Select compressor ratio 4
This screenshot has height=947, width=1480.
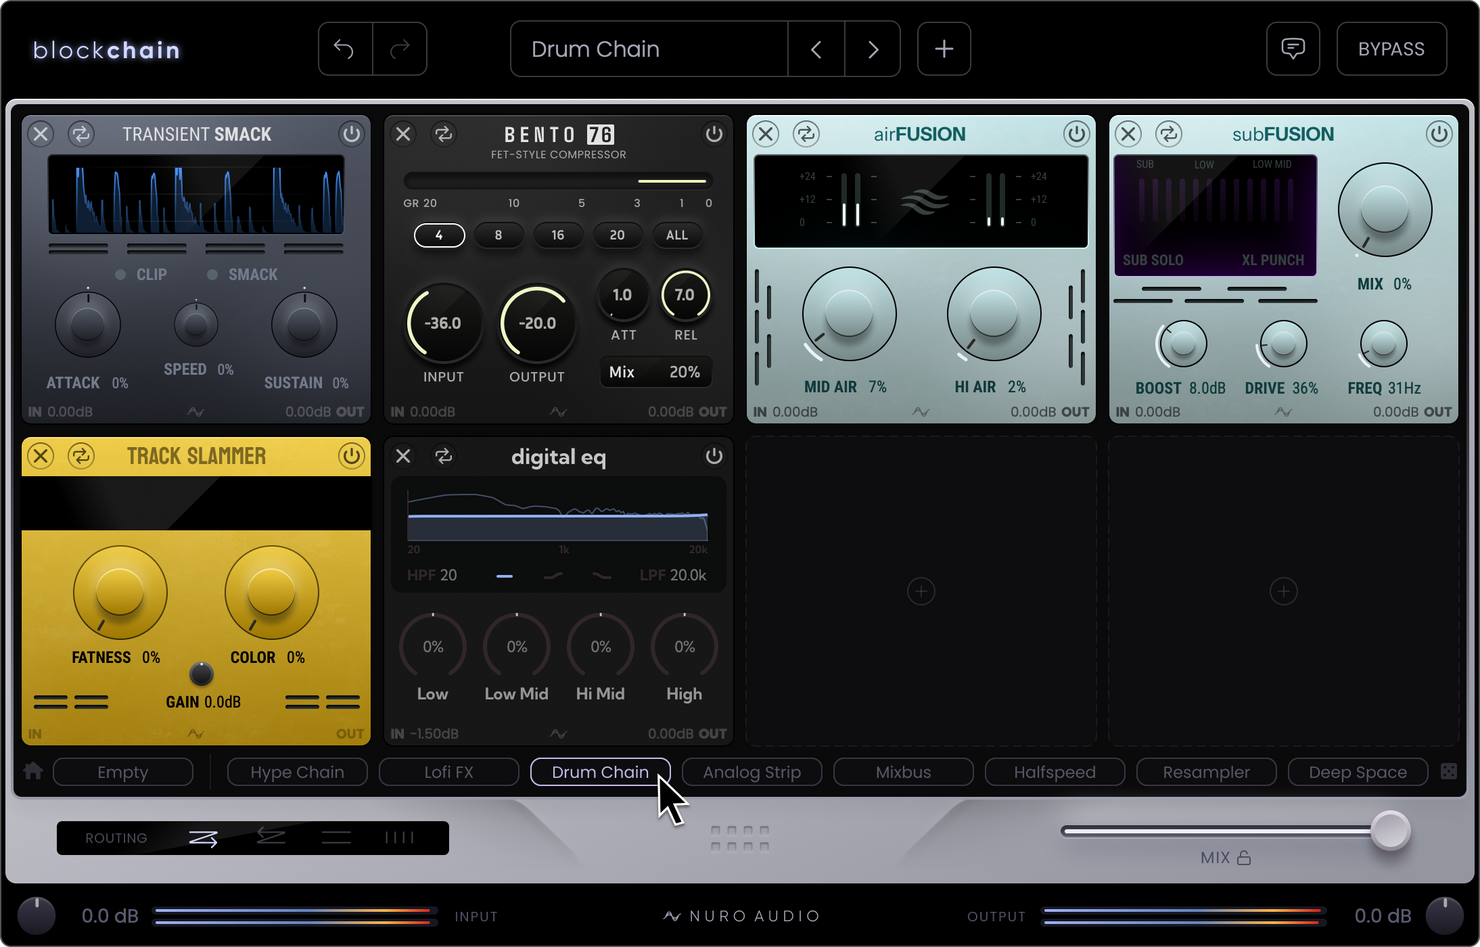pos(439,235)
